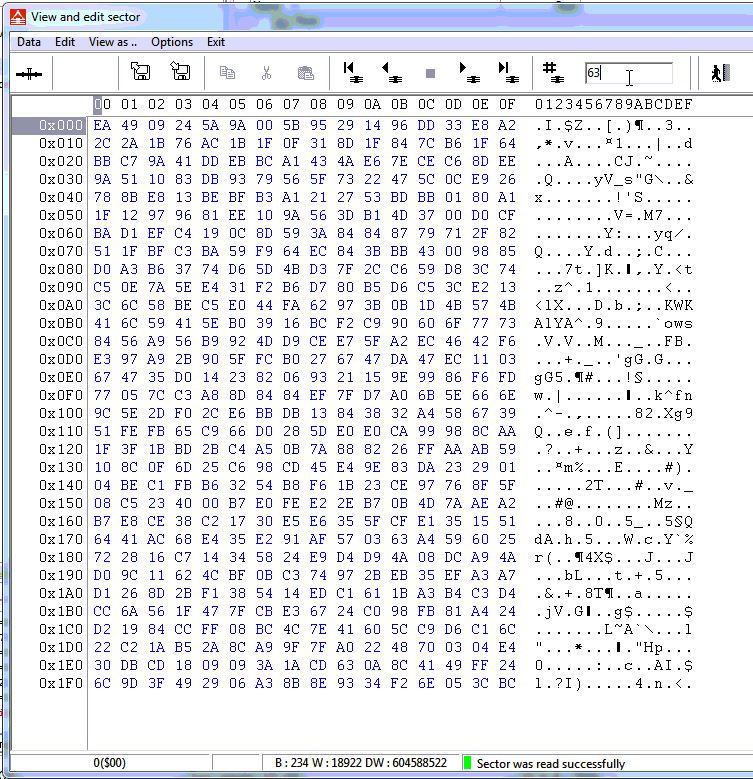Click hex byte EA in row 0x000

(x=102, y=125)
